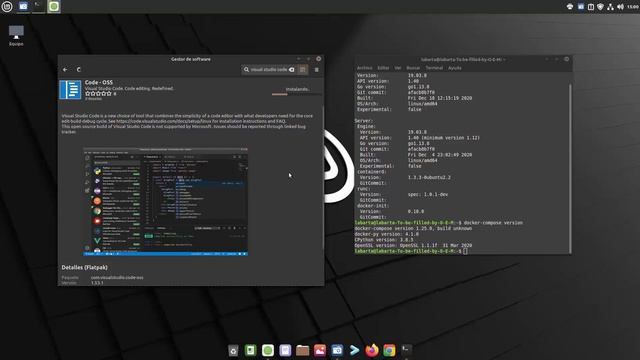Click the 'Detalles (Flatpak)' heading
Screen dimensions: 640x360
[x=84, y=267]
